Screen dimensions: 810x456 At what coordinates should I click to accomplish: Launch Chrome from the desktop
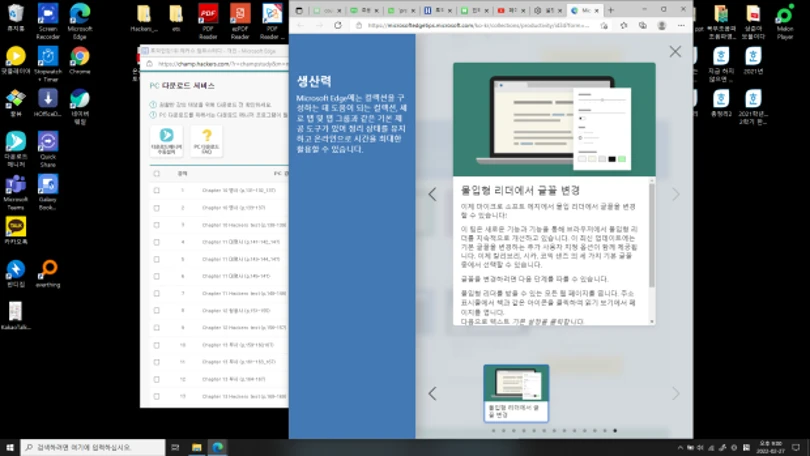click(x=80, y=60)
